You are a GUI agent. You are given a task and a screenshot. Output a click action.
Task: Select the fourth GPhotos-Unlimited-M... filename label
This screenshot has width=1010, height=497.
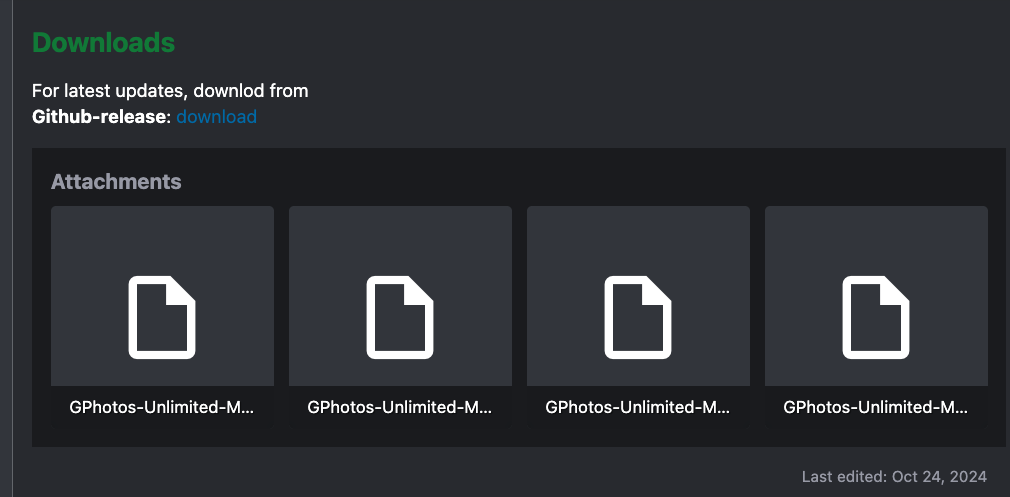pyautogui.click(x=876, y=407)
